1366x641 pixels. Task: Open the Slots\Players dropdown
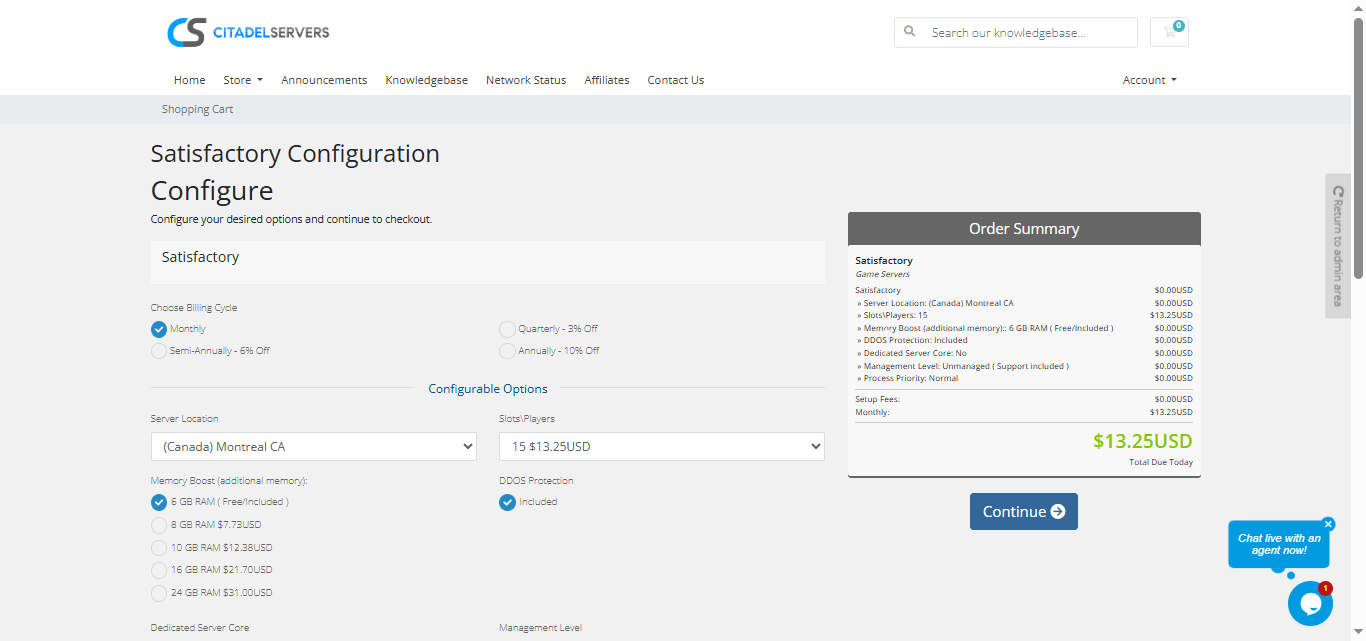tap(661, 447)
